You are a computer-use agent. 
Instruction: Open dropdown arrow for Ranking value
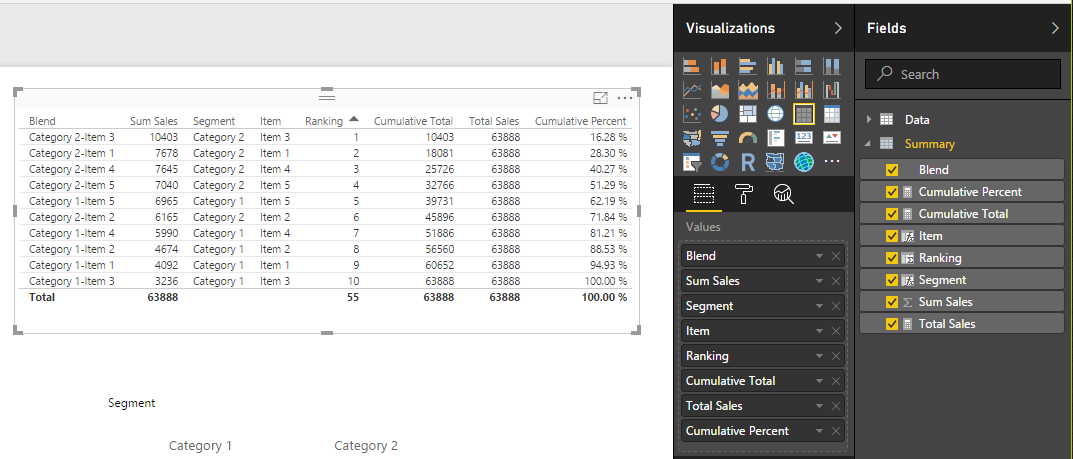[x=819, y=356]
